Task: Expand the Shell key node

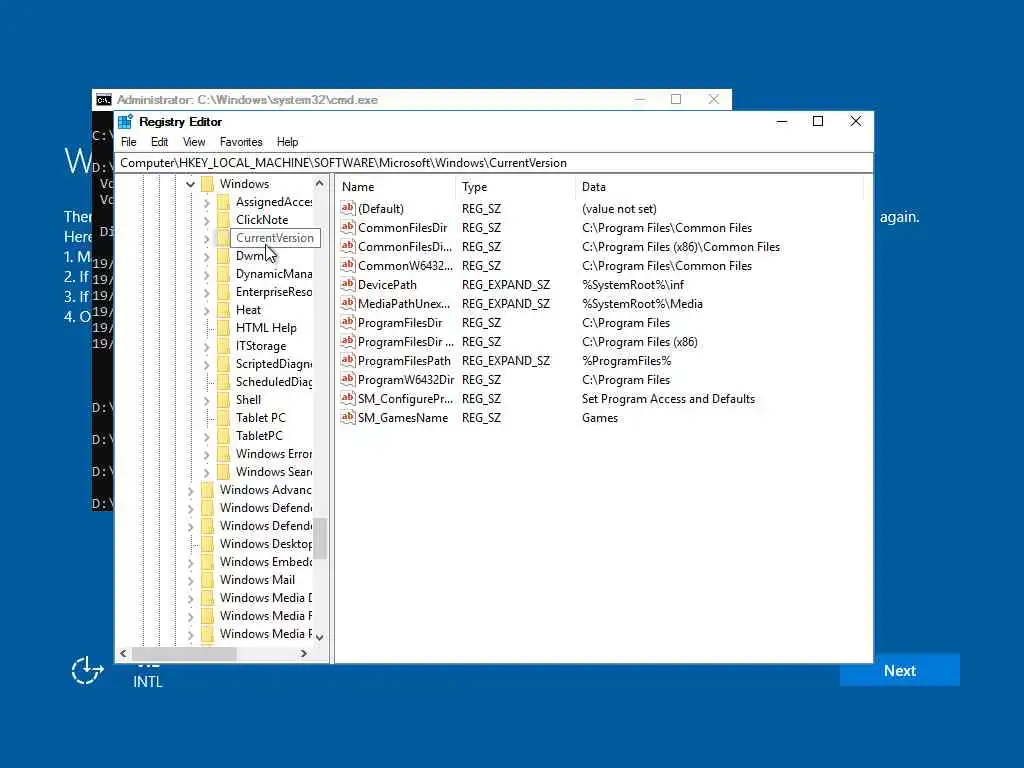Action: (206, 401)
